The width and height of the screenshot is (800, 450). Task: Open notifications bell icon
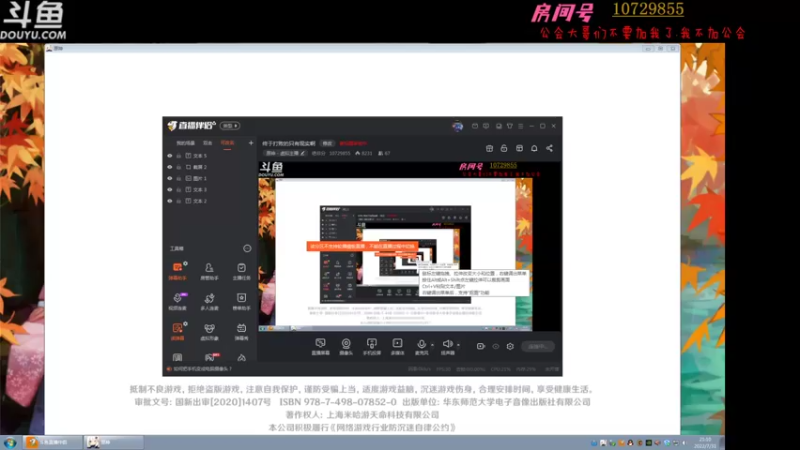[534, 148]
